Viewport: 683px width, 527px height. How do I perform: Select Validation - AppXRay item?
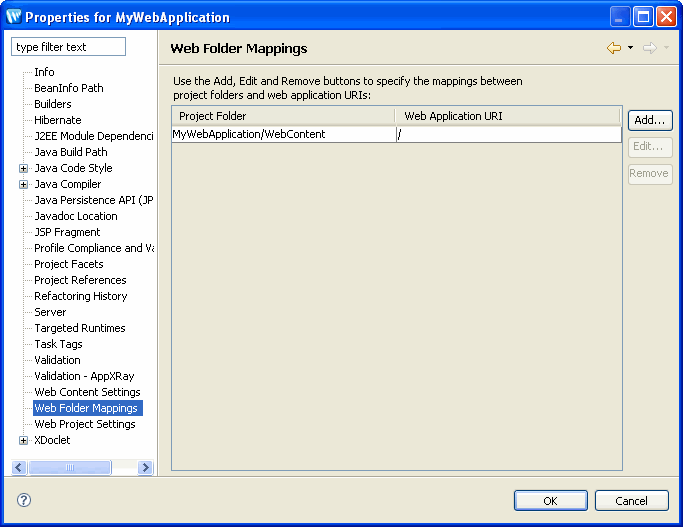85,377
